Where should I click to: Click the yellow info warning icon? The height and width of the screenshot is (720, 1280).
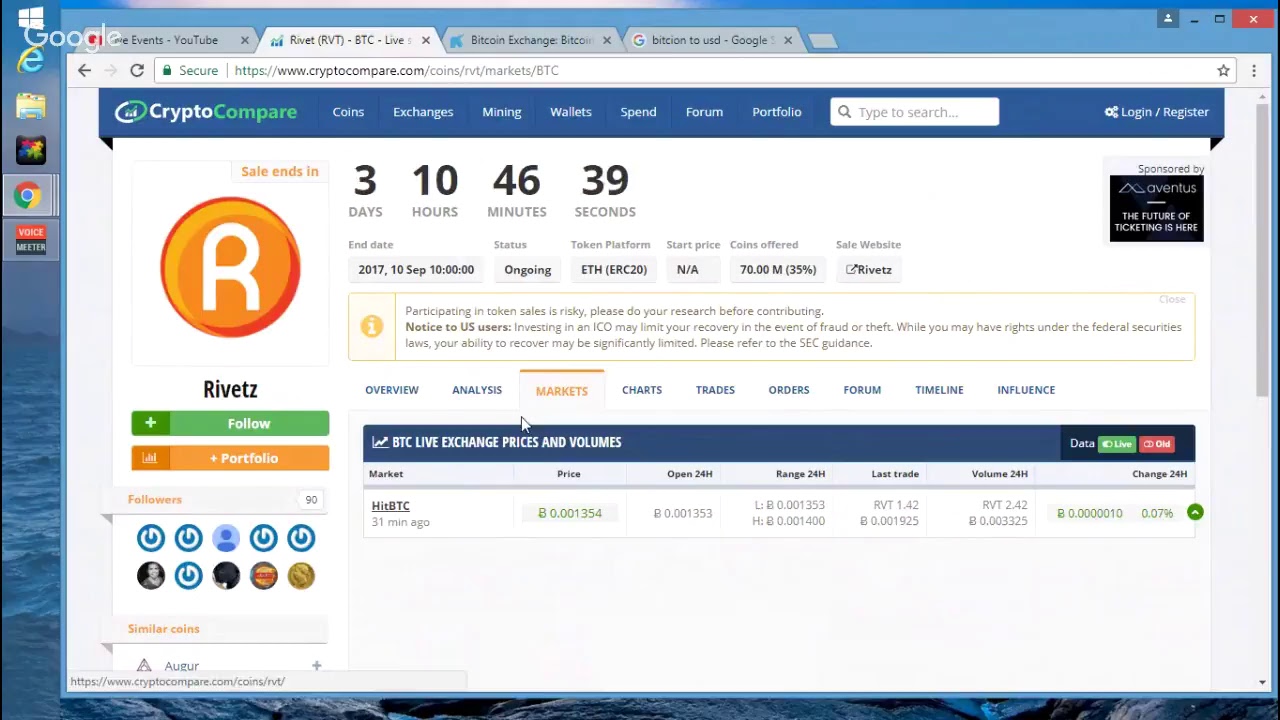click(x=372, y=327)
